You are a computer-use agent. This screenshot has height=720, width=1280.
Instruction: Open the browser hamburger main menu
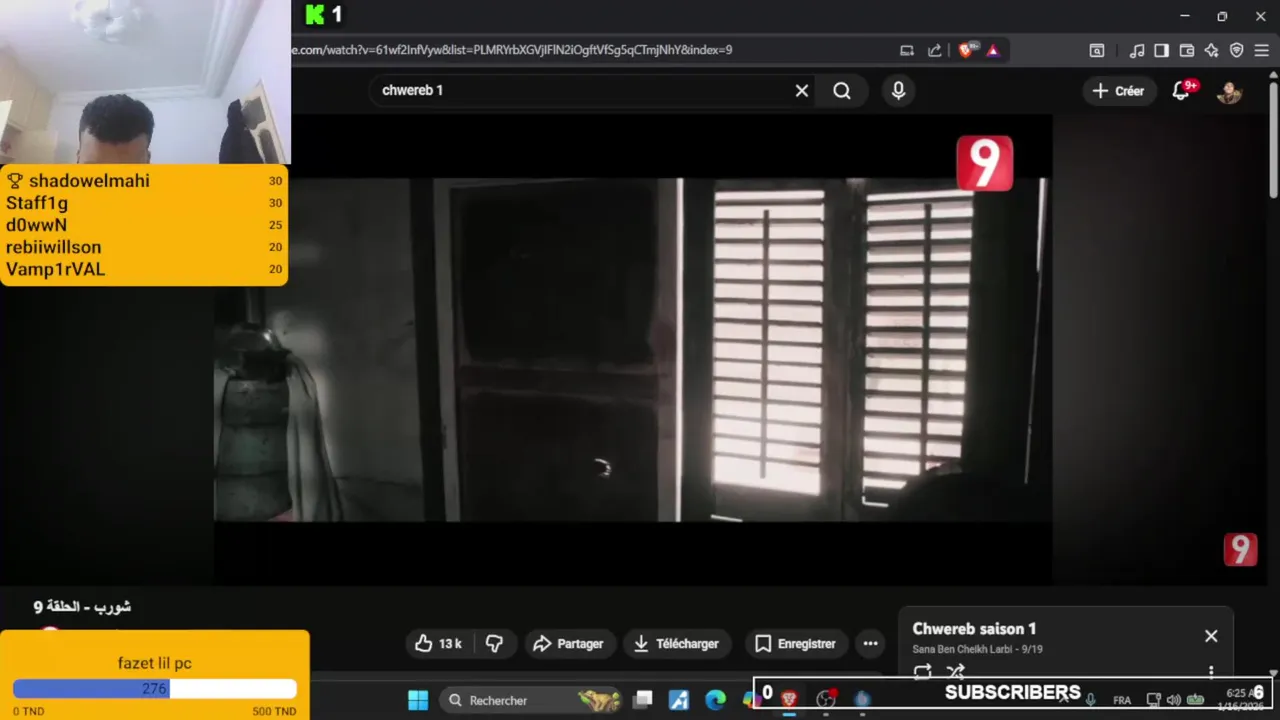pos(1262,50)
